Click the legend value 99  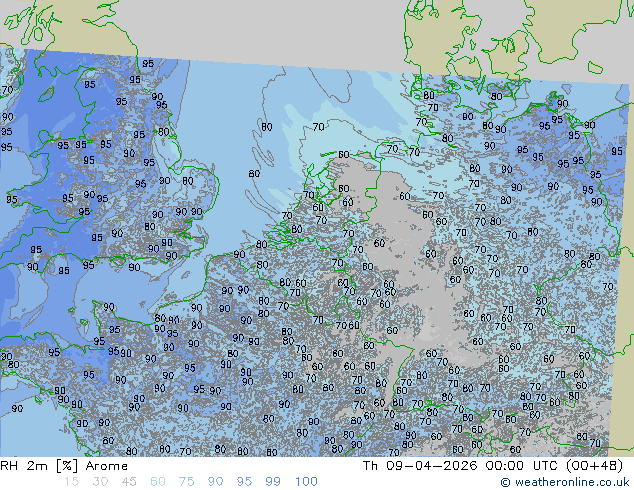pyautogui.click(x=273, y=482)
